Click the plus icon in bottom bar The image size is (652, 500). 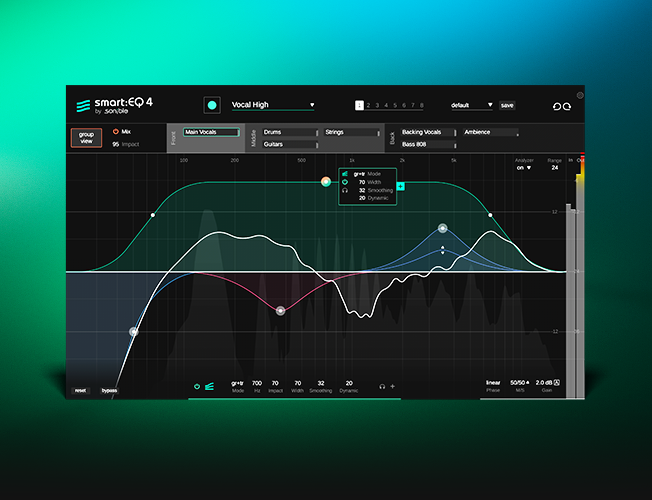[x=392, y=386]
